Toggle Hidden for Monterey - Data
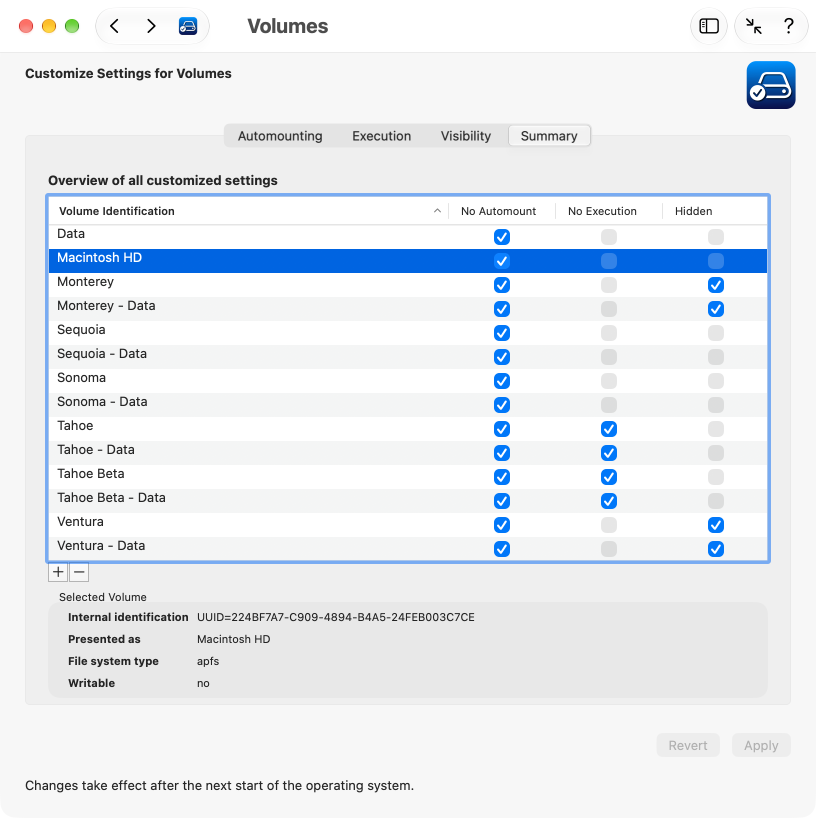 715,309
